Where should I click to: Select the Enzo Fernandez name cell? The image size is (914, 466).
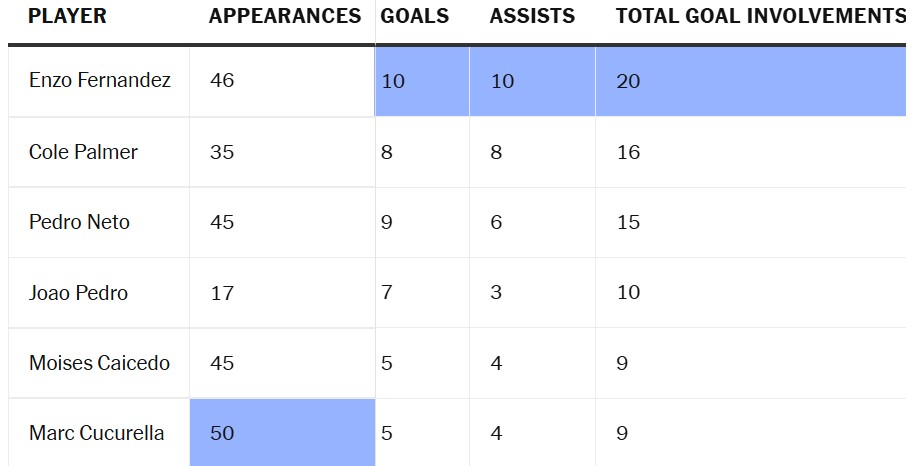coord(100,81)
